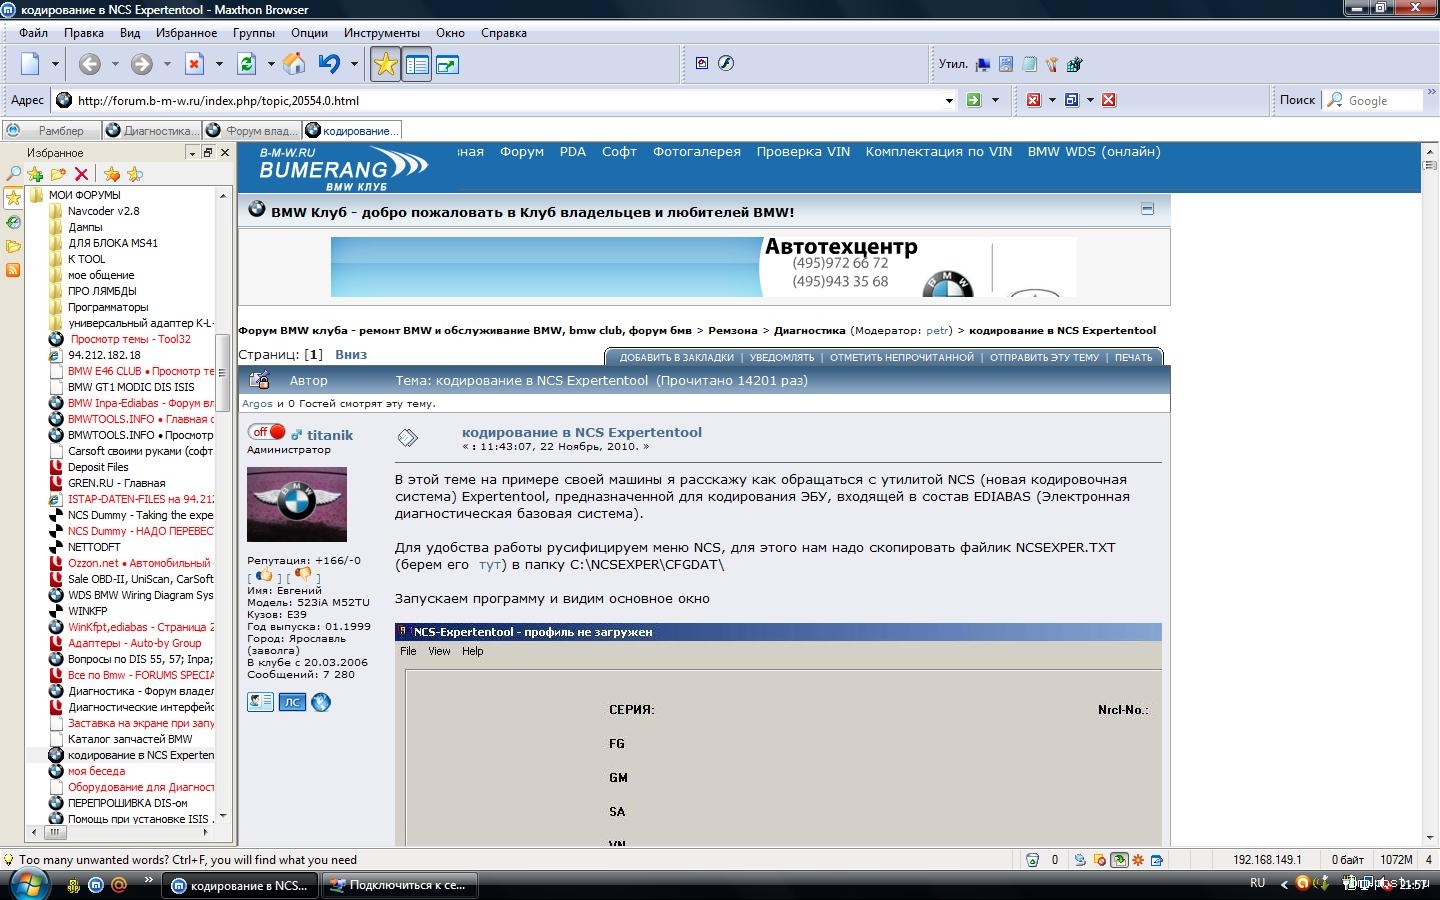The image size is (1440, 900).
Task: Click the red X delete favorite icon
Action: [x=82, y=174]
